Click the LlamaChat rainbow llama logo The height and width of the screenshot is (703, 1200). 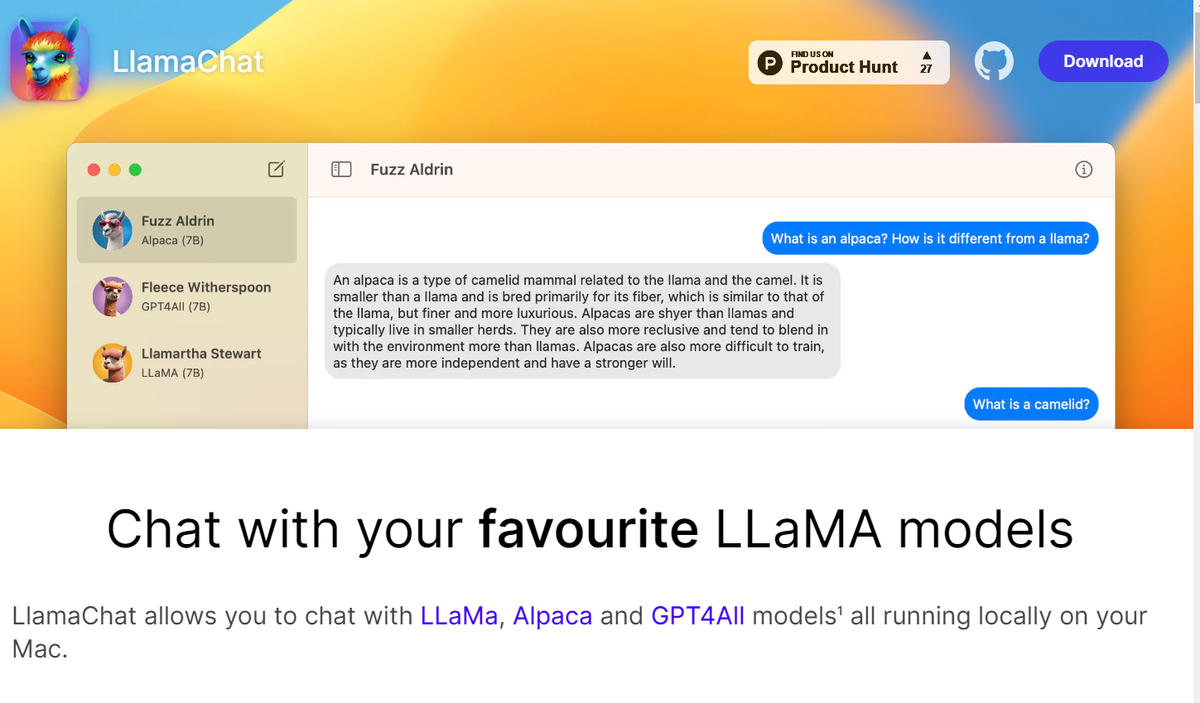(50, 61)
